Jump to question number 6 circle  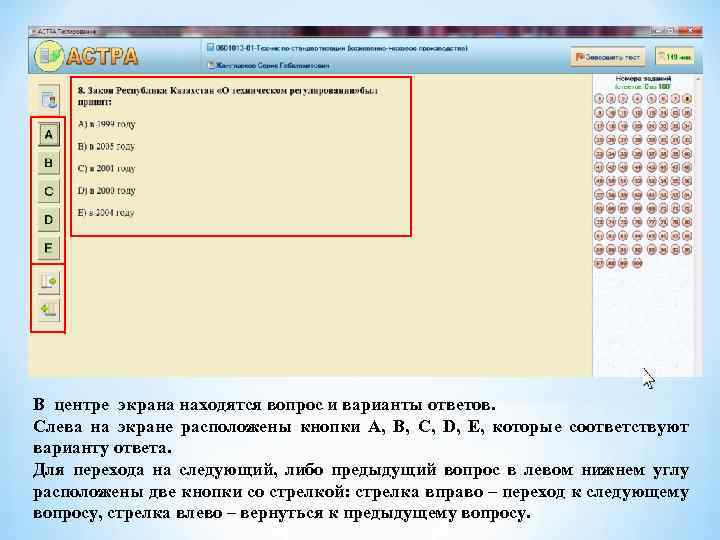coord(663,99)
